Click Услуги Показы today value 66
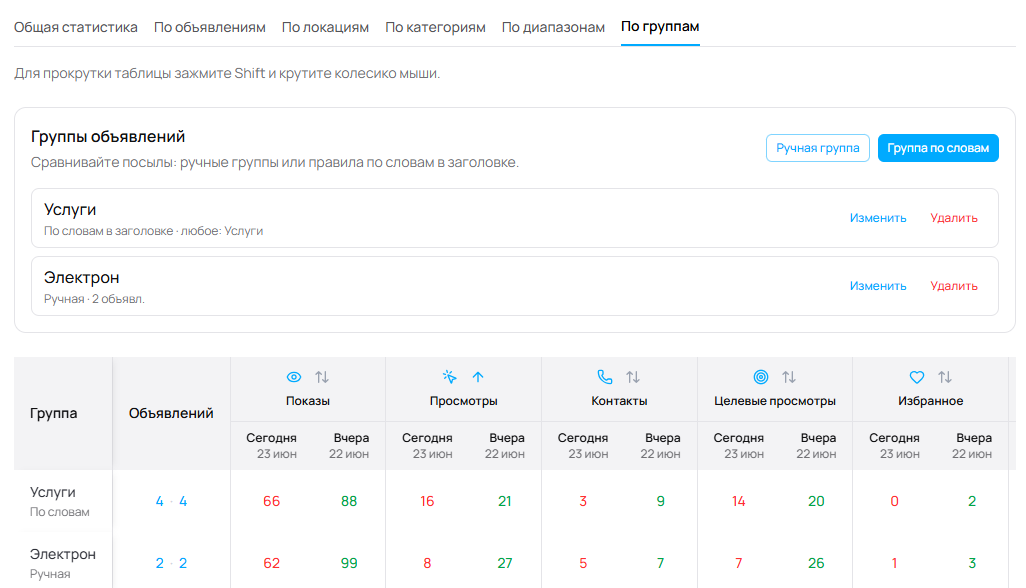The height and width of the screenshot is (588, 1026). tap(272, 502)
